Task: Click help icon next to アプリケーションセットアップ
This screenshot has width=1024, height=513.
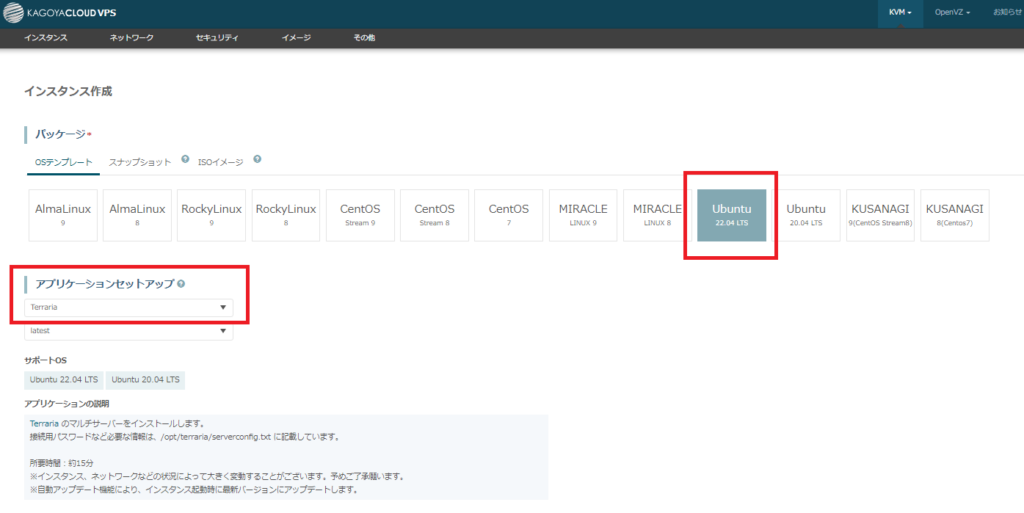Action: point(181,284)
